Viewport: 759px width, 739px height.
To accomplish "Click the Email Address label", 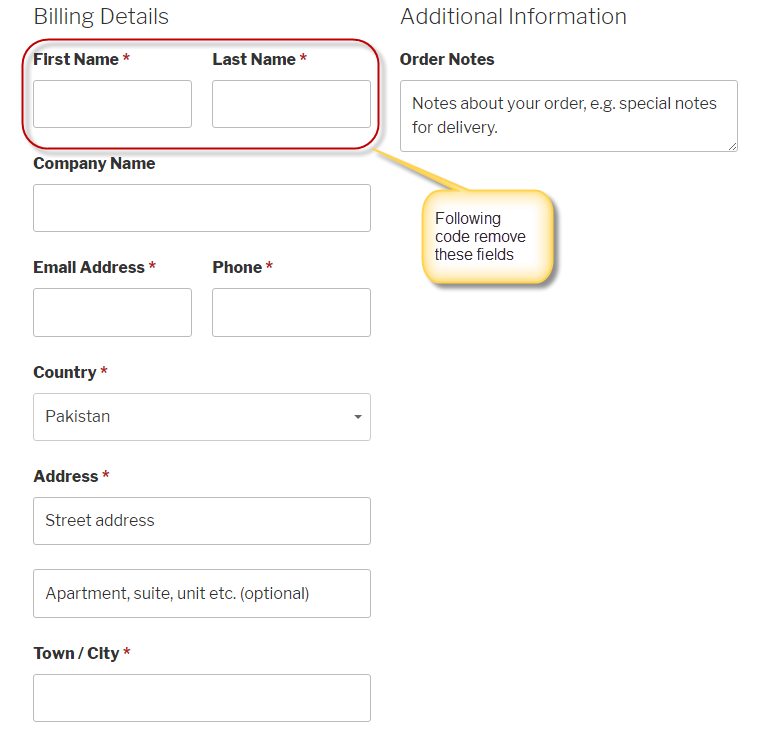I will coord(89,268).
